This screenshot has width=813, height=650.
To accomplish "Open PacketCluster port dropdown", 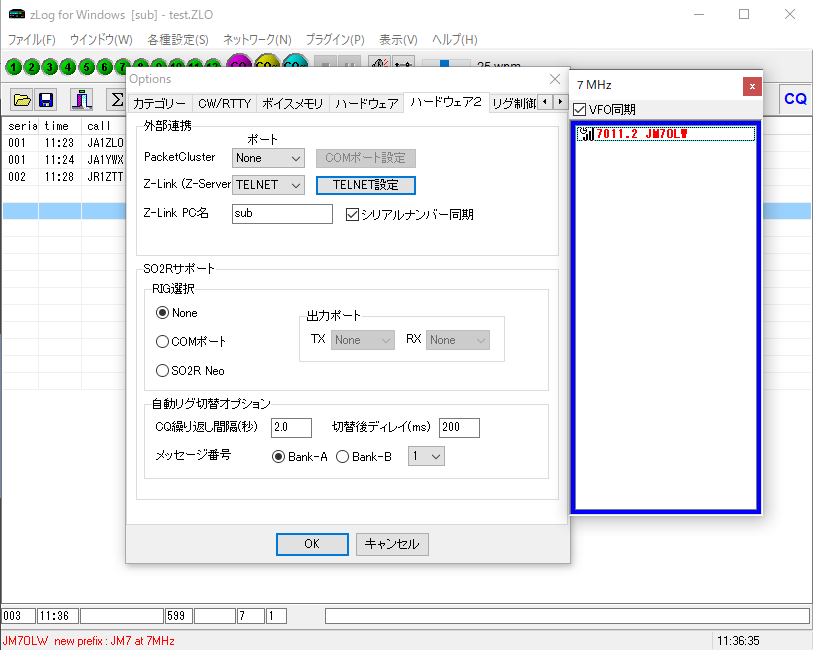I will (x=268, y=158).
